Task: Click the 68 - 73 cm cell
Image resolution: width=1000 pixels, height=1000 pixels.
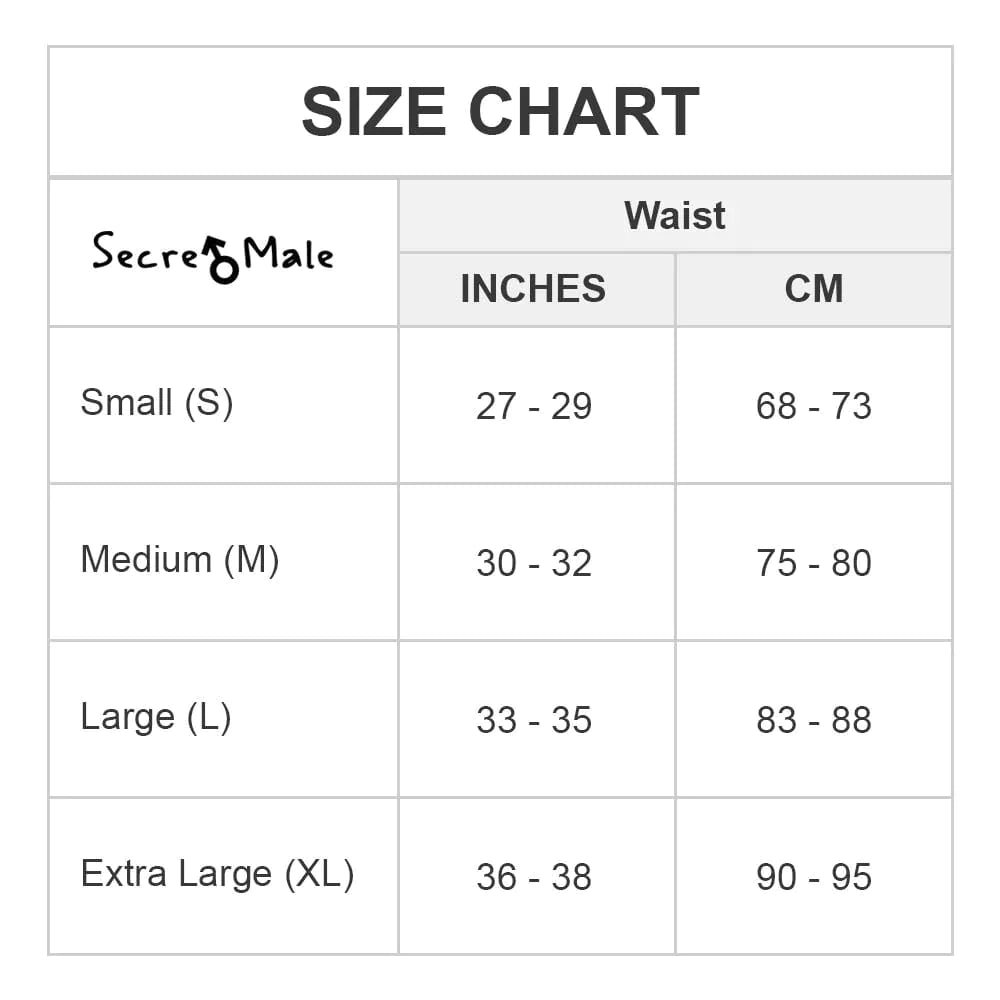Action: (814, 406)
